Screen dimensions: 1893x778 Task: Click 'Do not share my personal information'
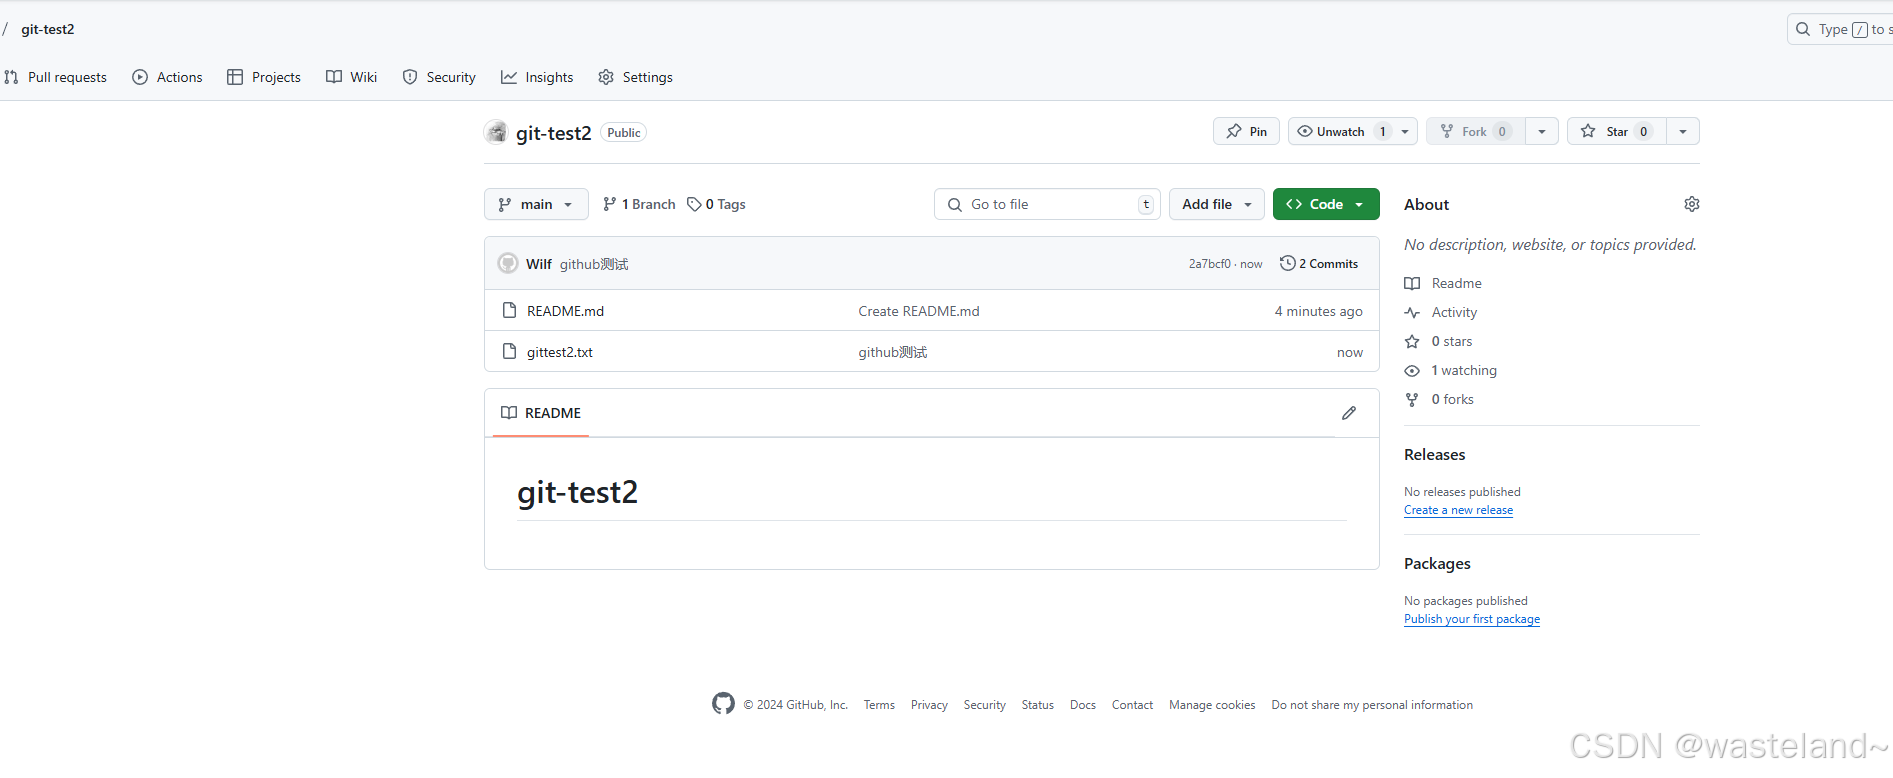tap(1372, 705)
